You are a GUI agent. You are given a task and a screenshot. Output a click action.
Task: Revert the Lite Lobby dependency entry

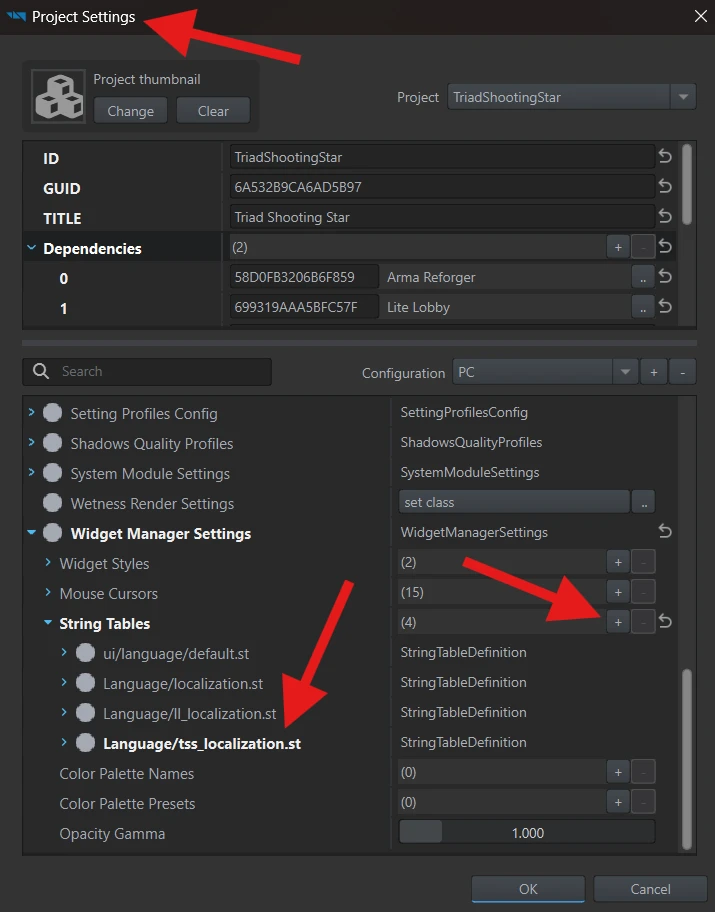[665, 307]
